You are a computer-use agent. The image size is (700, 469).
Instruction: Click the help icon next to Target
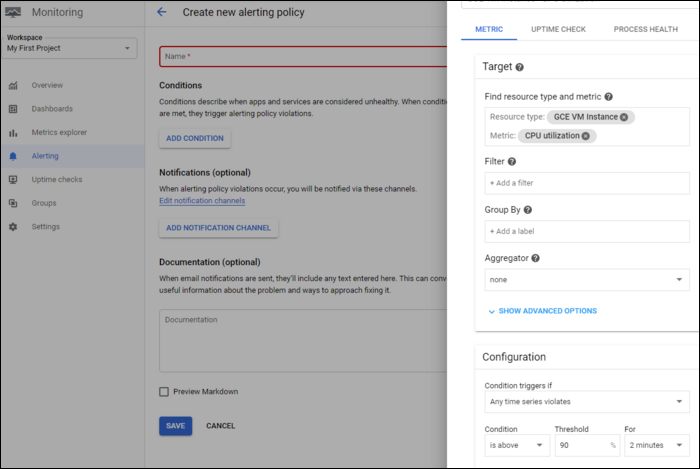(x=520, y=67)
